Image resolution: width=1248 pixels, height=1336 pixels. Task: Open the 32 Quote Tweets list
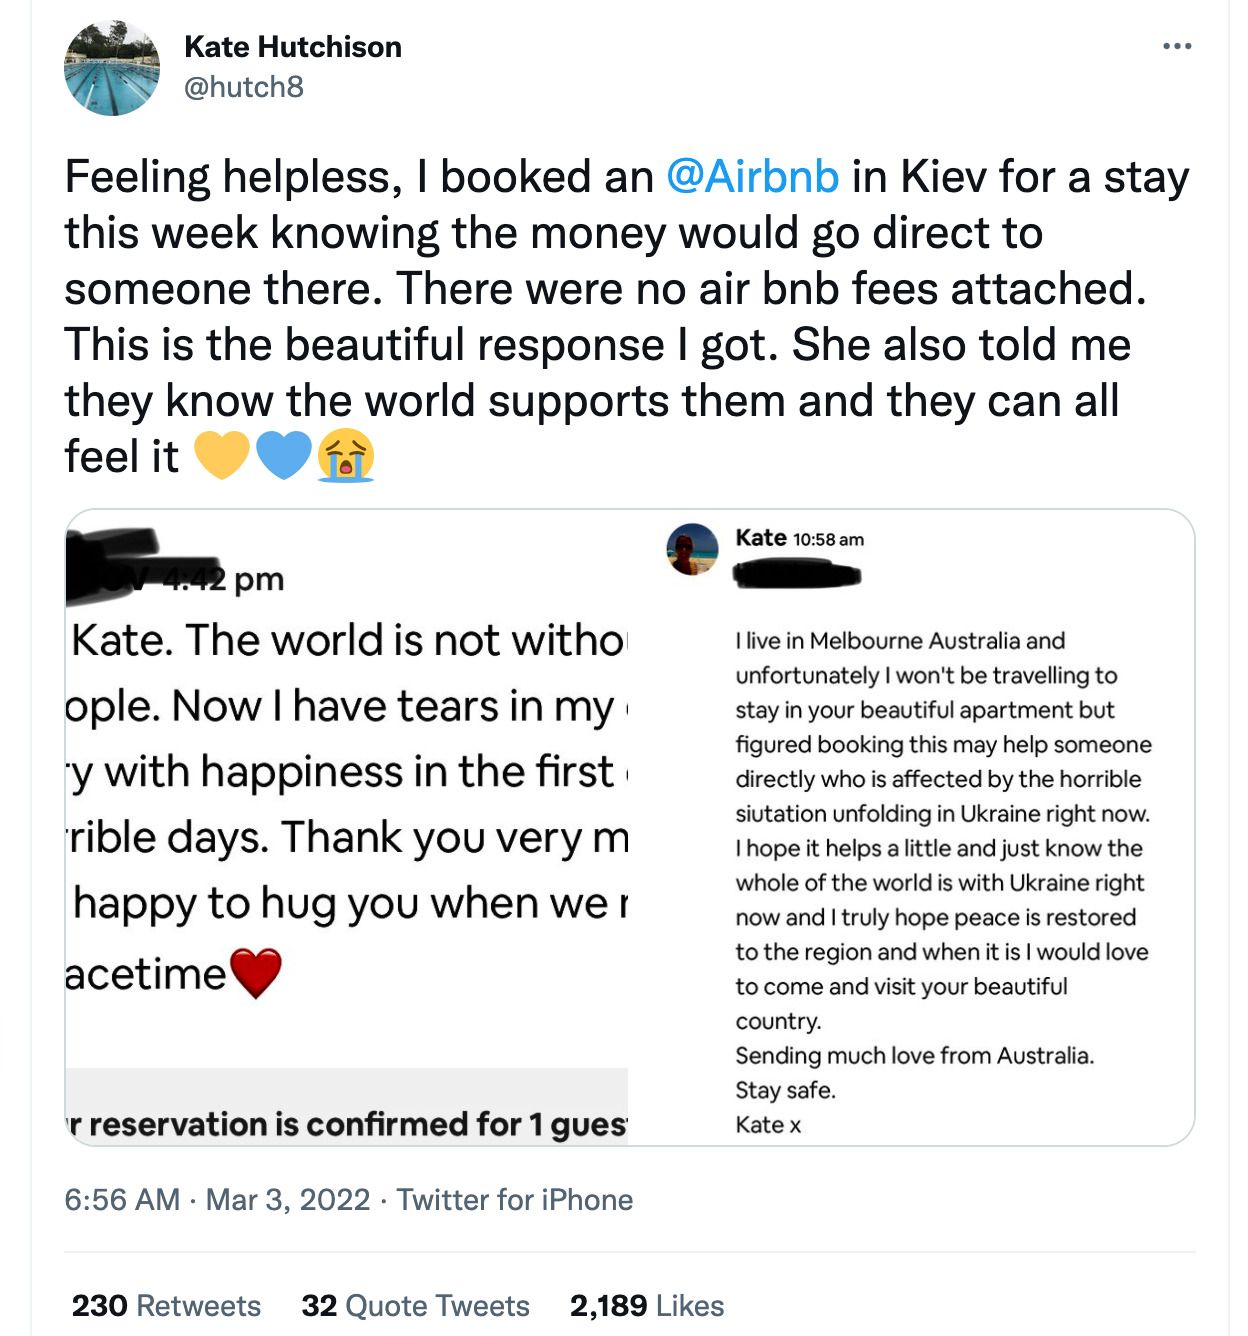[415, 1305]
